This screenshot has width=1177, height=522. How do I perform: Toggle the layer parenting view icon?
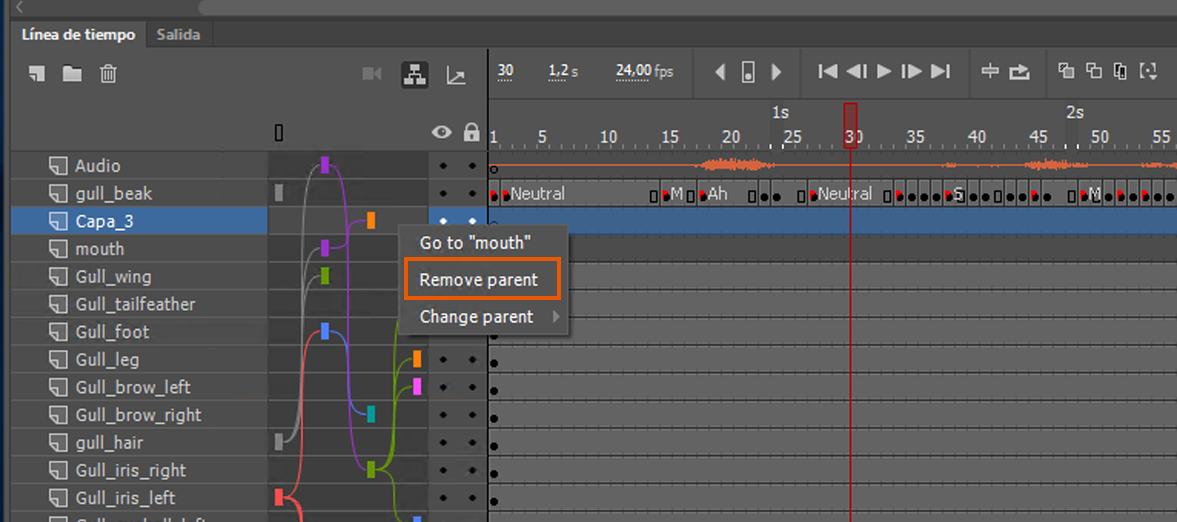pyautogui.click(x=414, y=74)
